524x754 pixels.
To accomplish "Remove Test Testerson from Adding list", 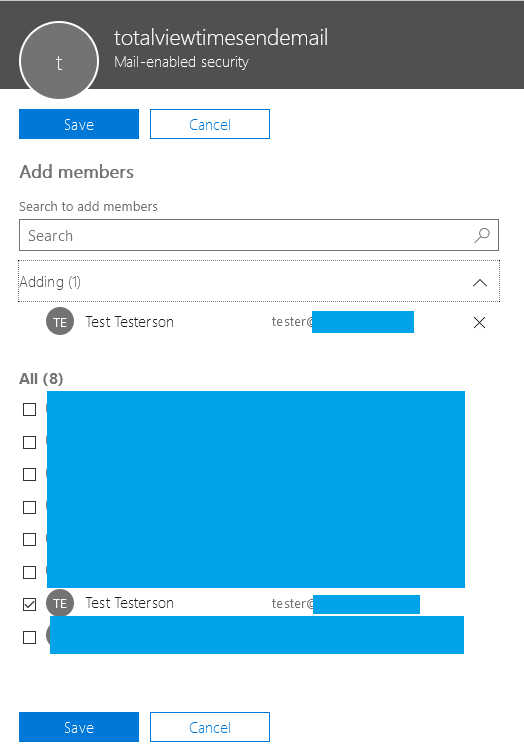I will [x=479, y=322].
